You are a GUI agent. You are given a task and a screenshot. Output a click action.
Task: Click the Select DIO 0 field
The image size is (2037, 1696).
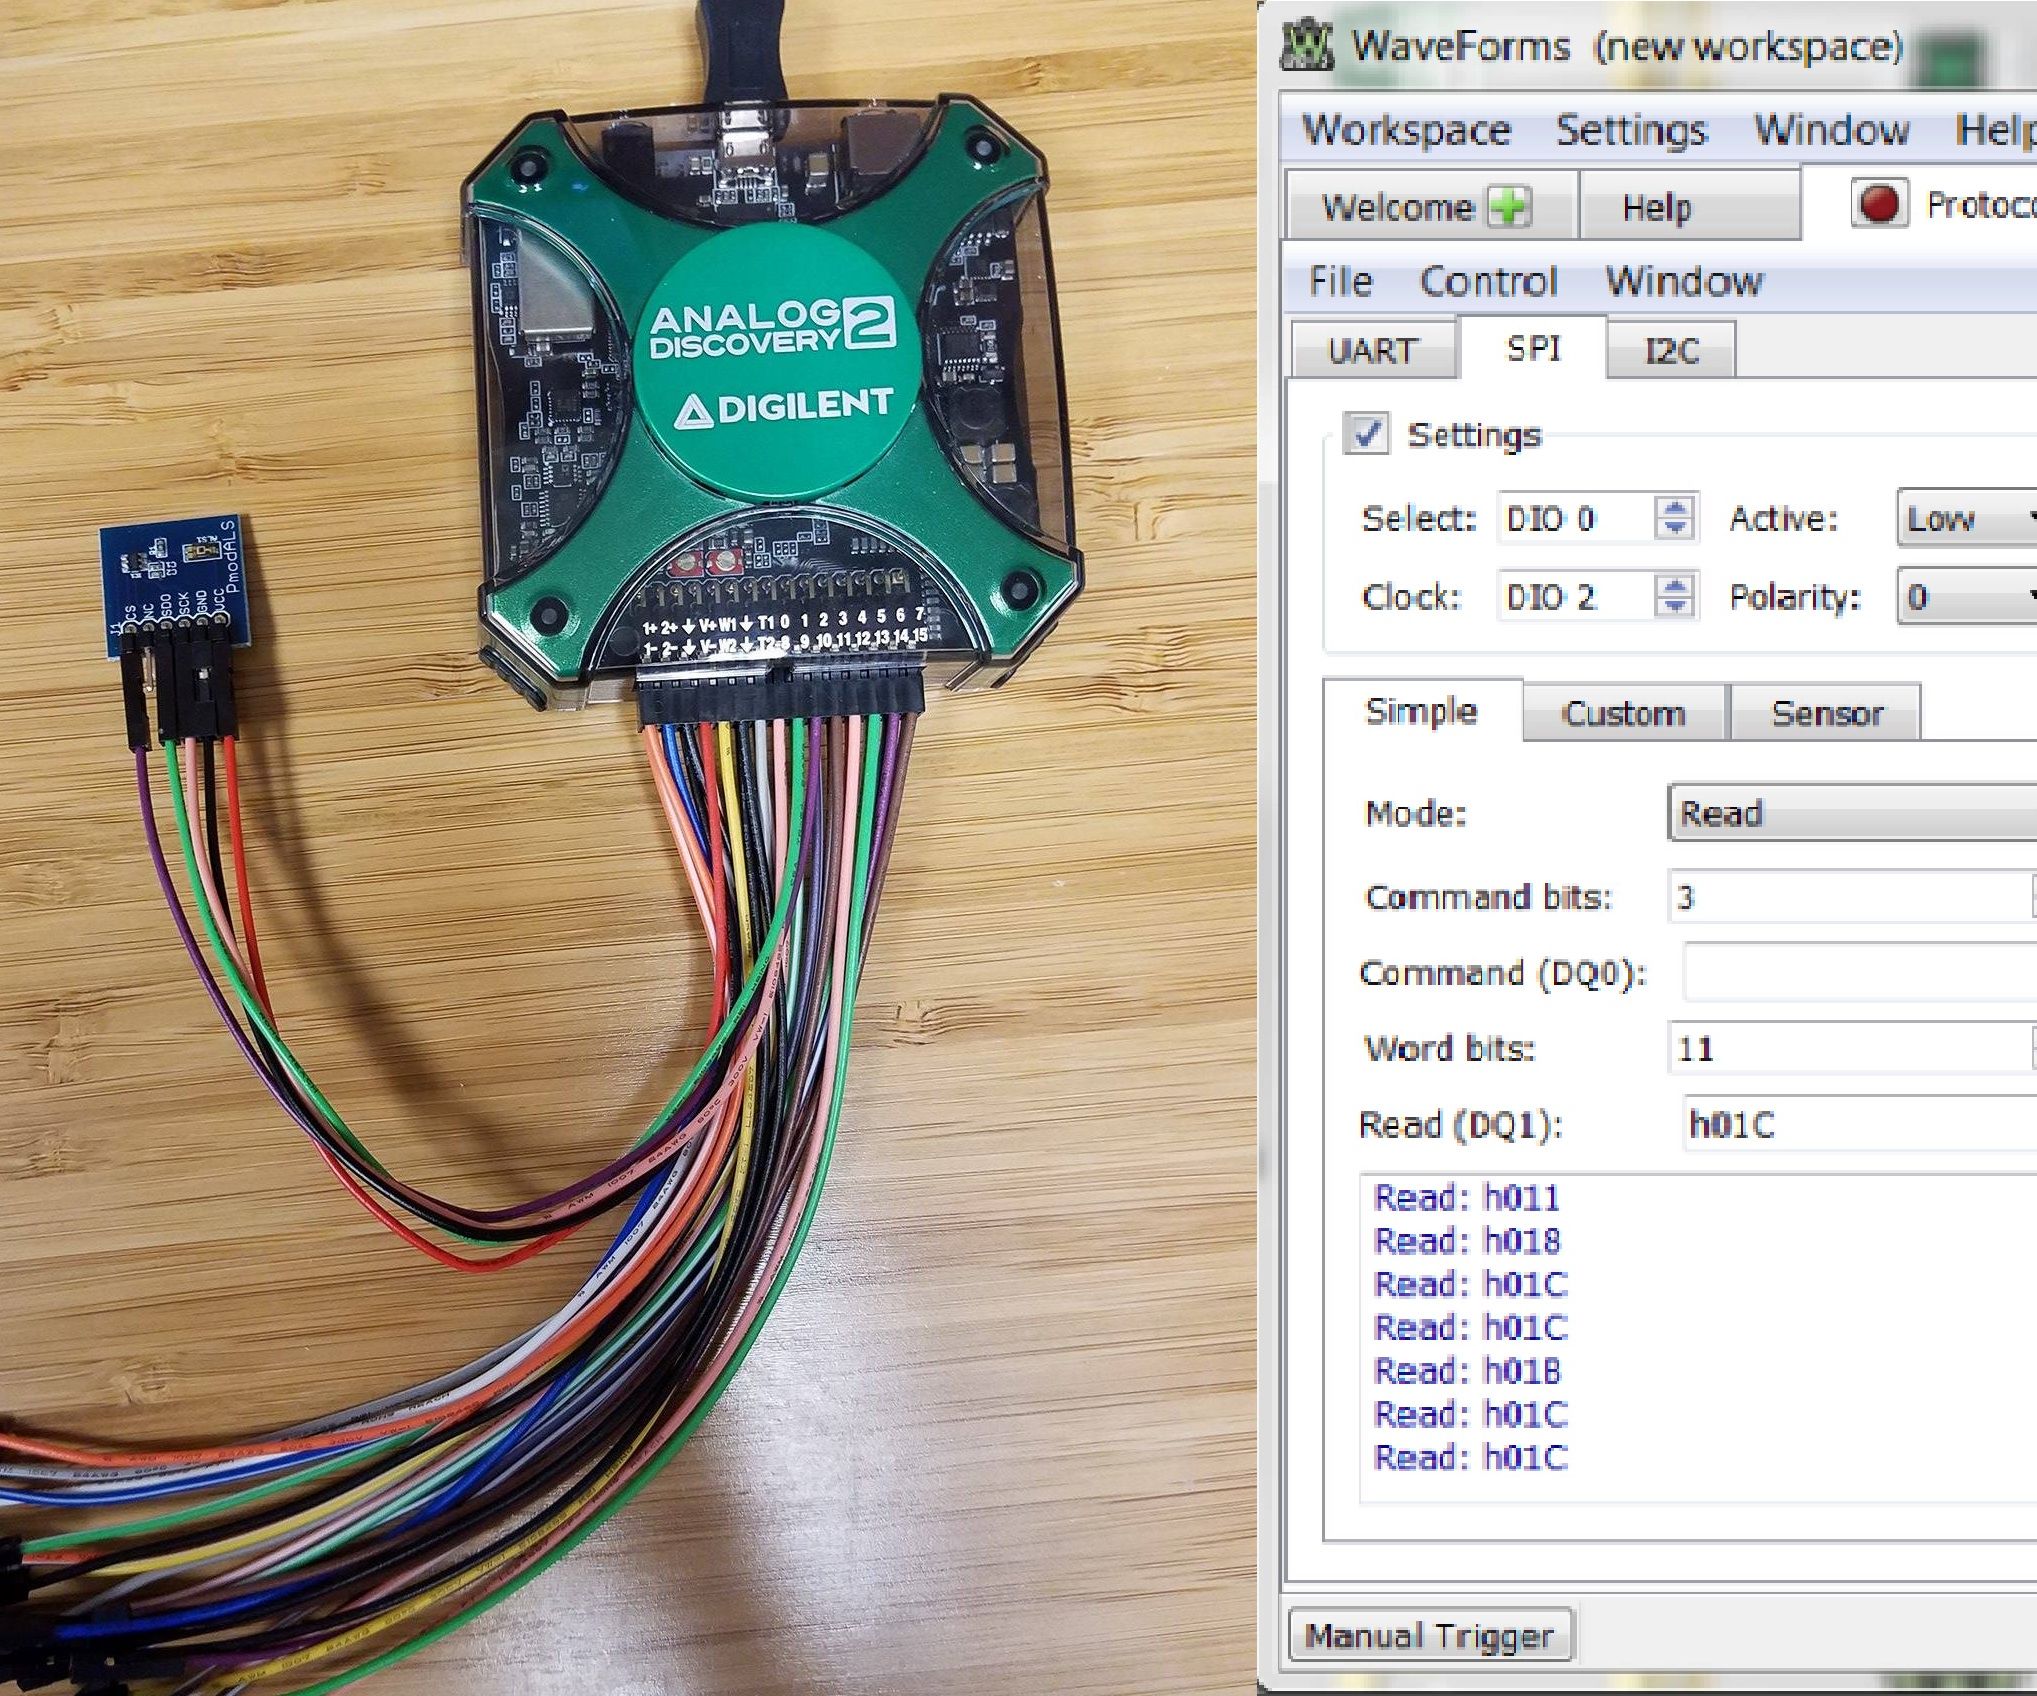(x=1575, y=518)
